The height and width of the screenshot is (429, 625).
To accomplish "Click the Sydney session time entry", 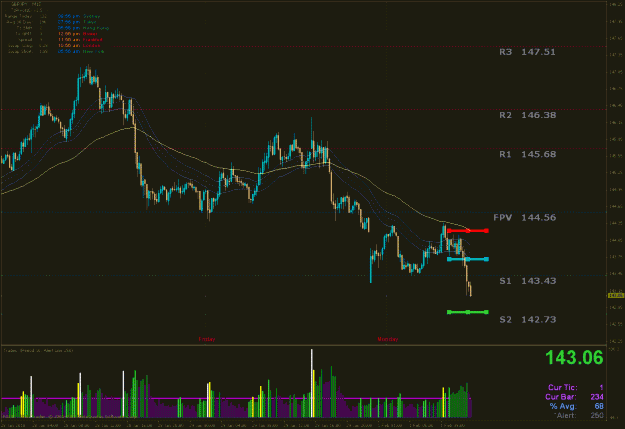I will (79, 16).
